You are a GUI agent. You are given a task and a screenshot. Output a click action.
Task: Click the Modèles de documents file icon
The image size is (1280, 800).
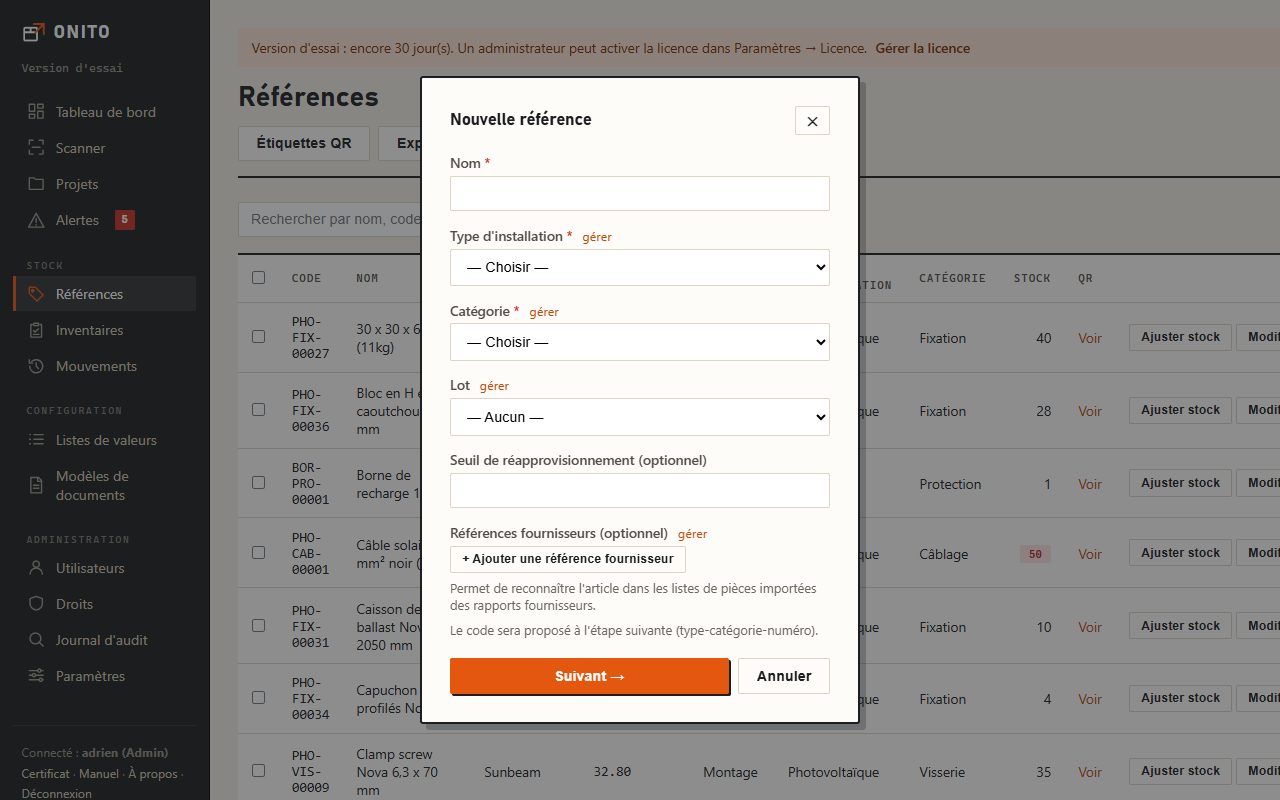[36, 485]
